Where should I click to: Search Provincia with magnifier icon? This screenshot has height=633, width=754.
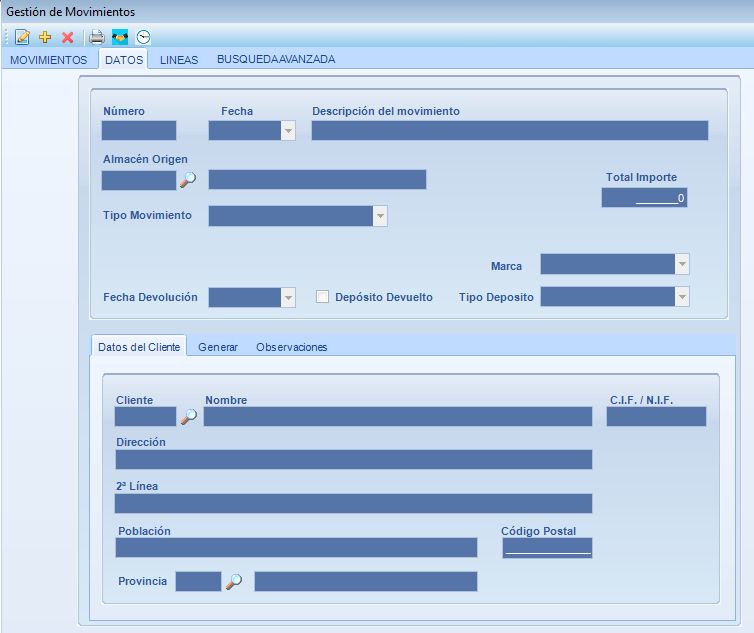[x=234, y=582]
